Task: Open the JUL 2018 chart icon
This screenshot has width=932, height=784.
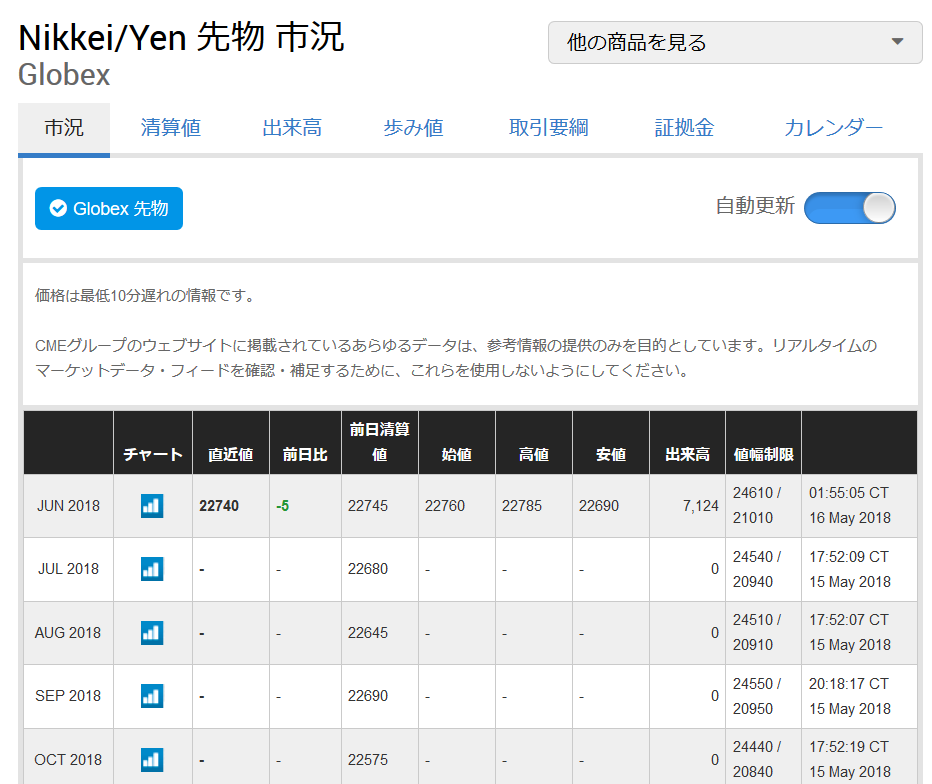Action: [152, 569]
